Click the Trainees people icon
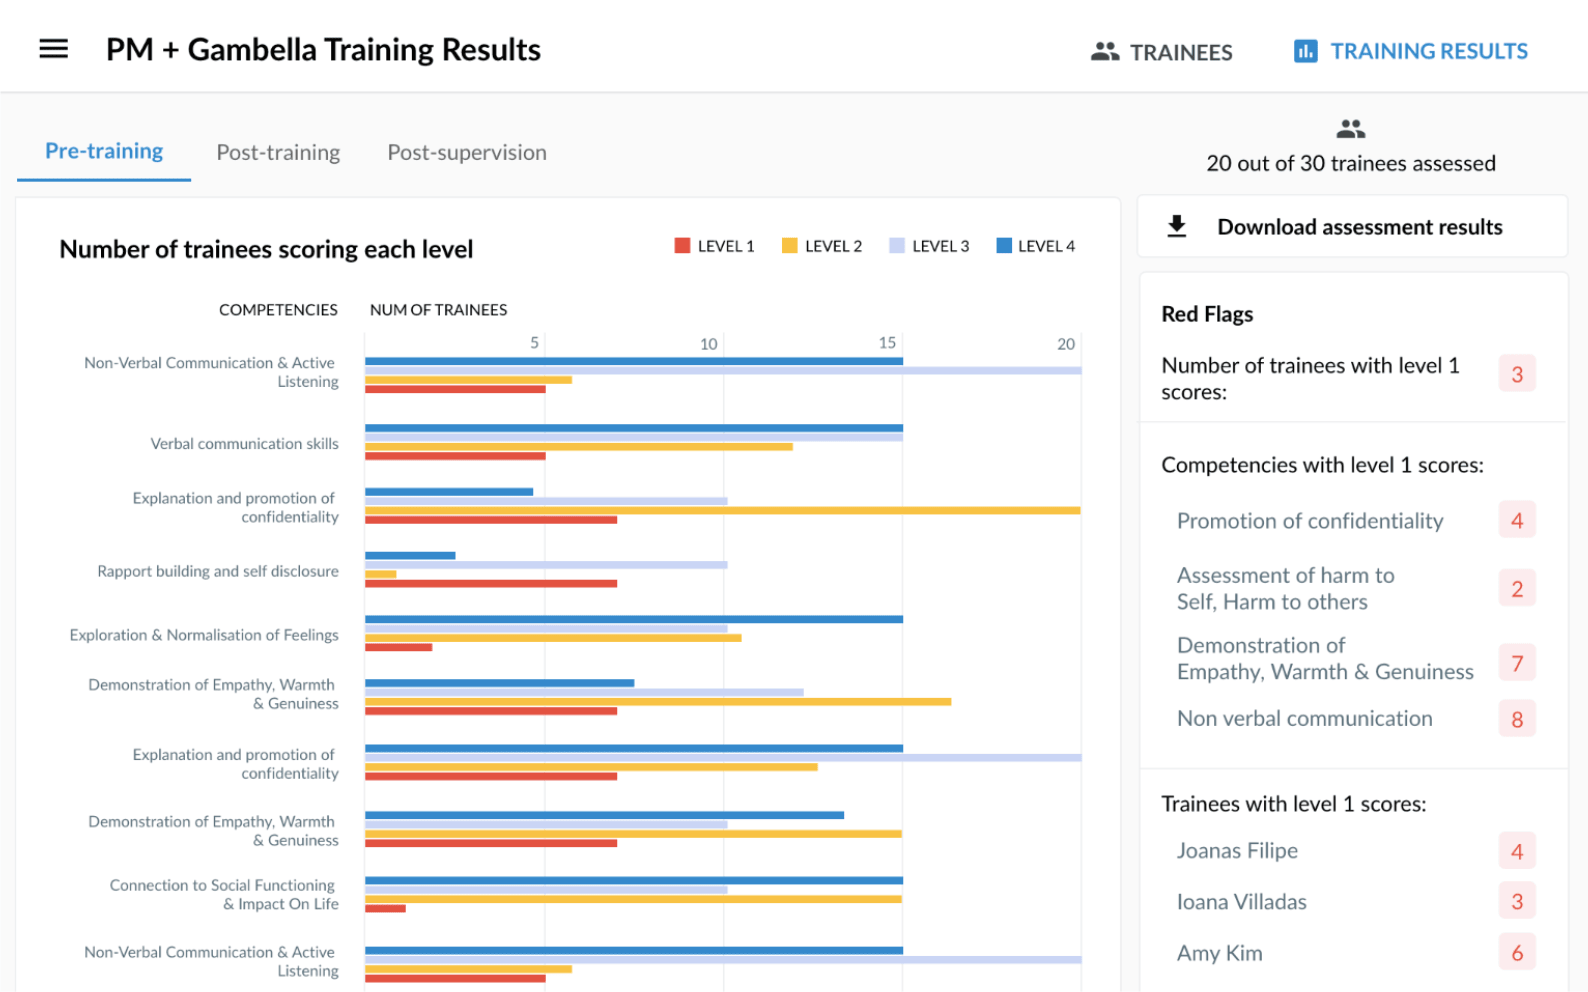This screenshot has height=992, width=1588. pyautogui.click(x=1104, y=51)
